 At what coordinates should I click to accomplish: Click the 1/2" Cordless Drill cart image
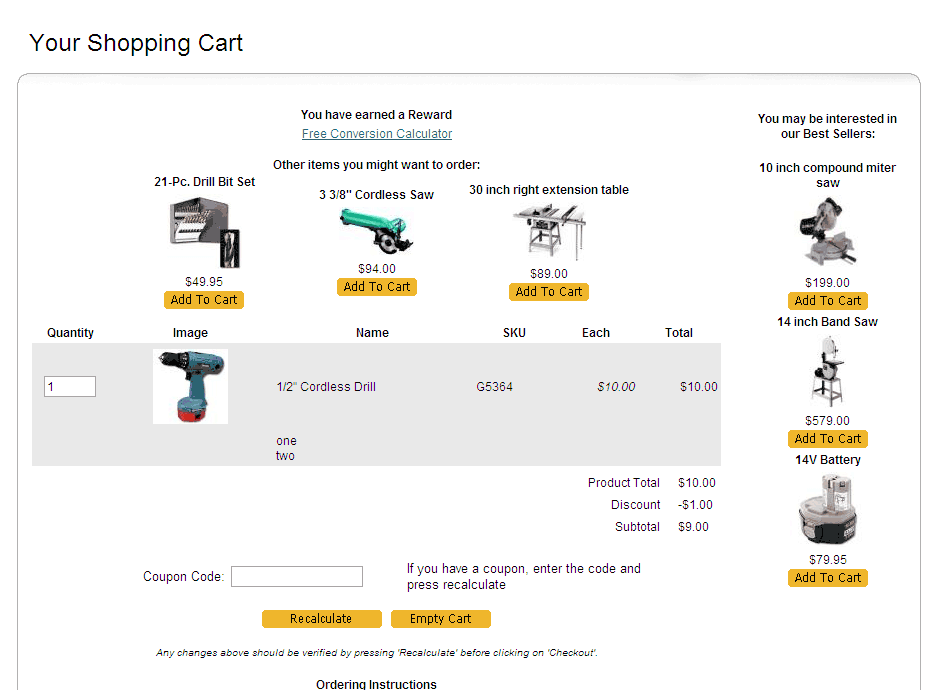pyautogui.click(x=190, y=386)
